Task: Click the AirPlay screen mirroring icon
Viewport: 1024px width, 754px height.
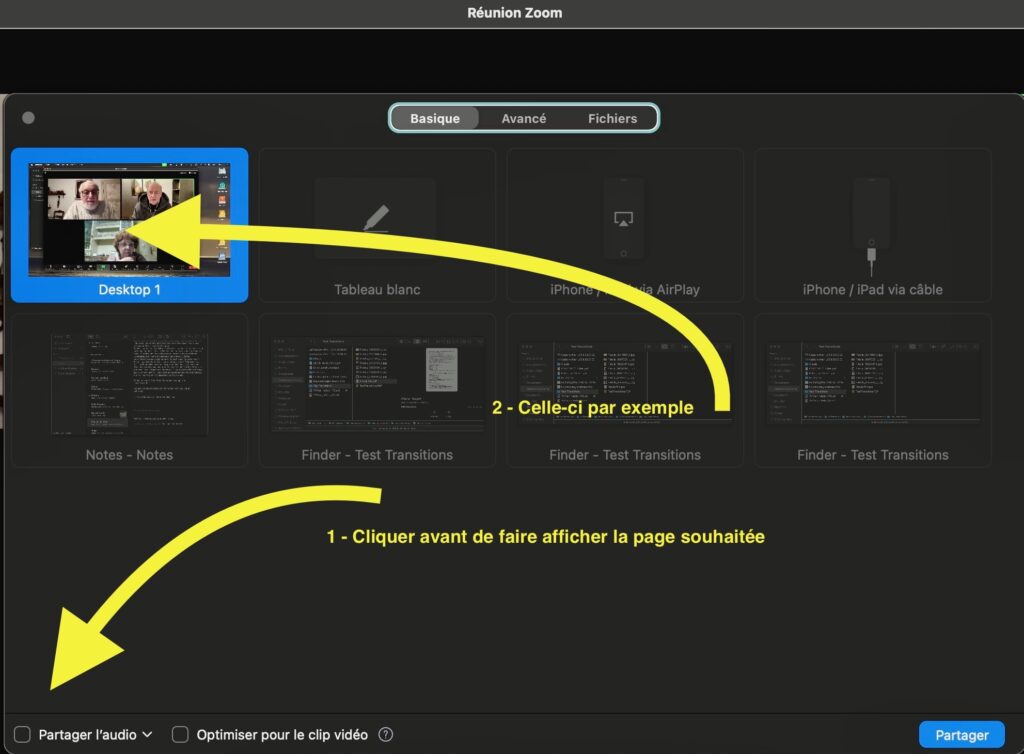Action: [624, 219]
